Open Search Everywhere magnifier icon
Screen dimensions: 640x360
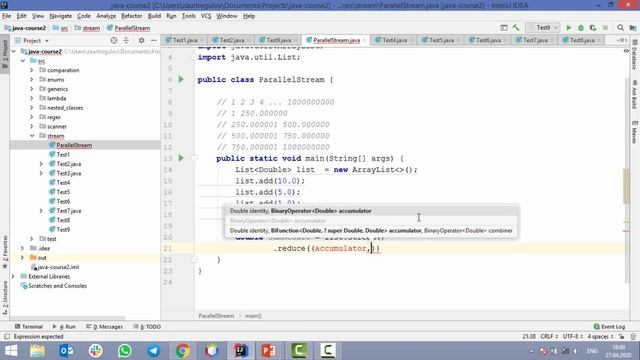click(620, 28)
